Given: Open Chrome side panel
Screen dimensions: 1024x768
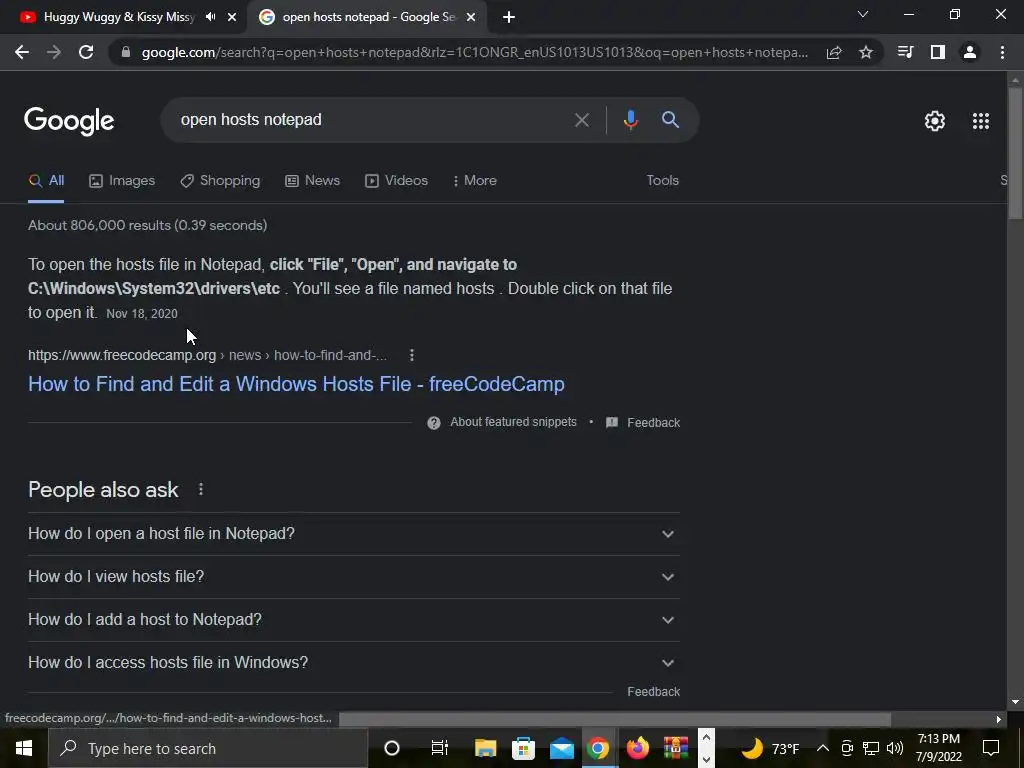Looking at the screenshot, I should point(938,52).
